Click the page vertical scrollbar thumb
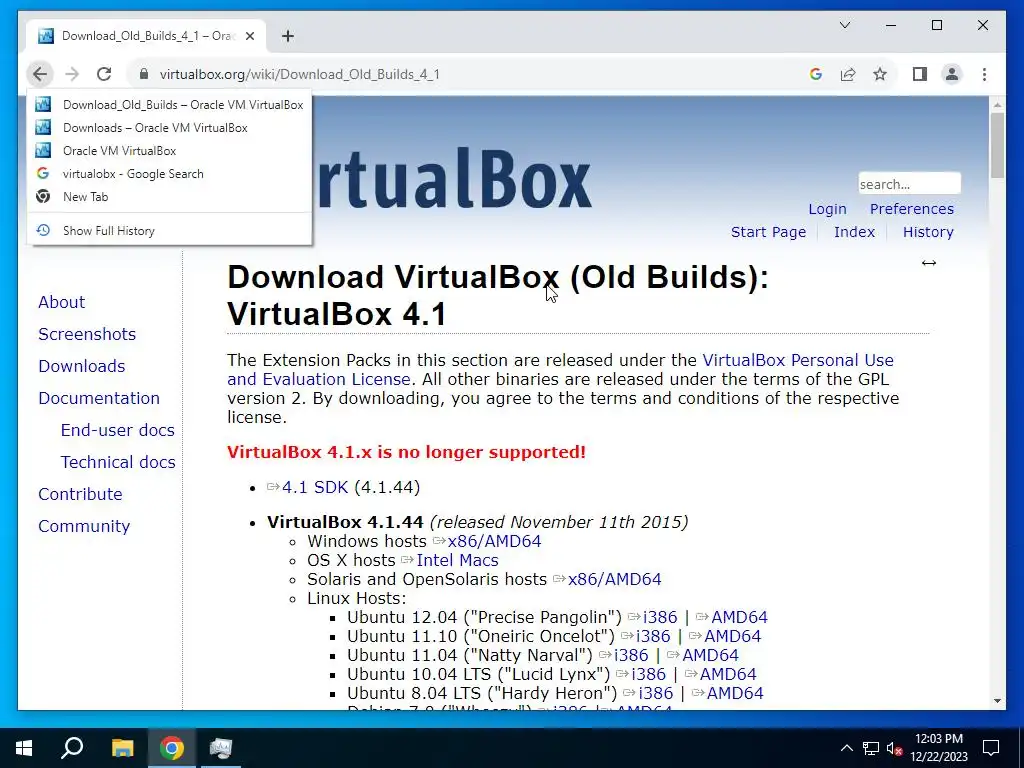 point(997,146)
